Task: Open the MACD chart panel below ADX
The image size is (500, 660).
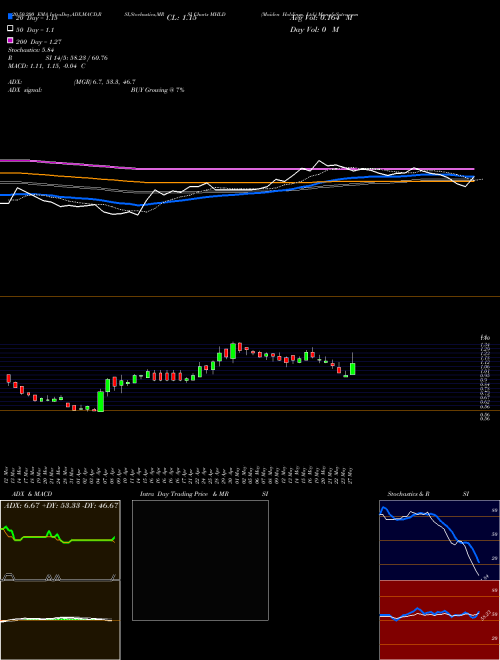Action: (x=60, y=620)
